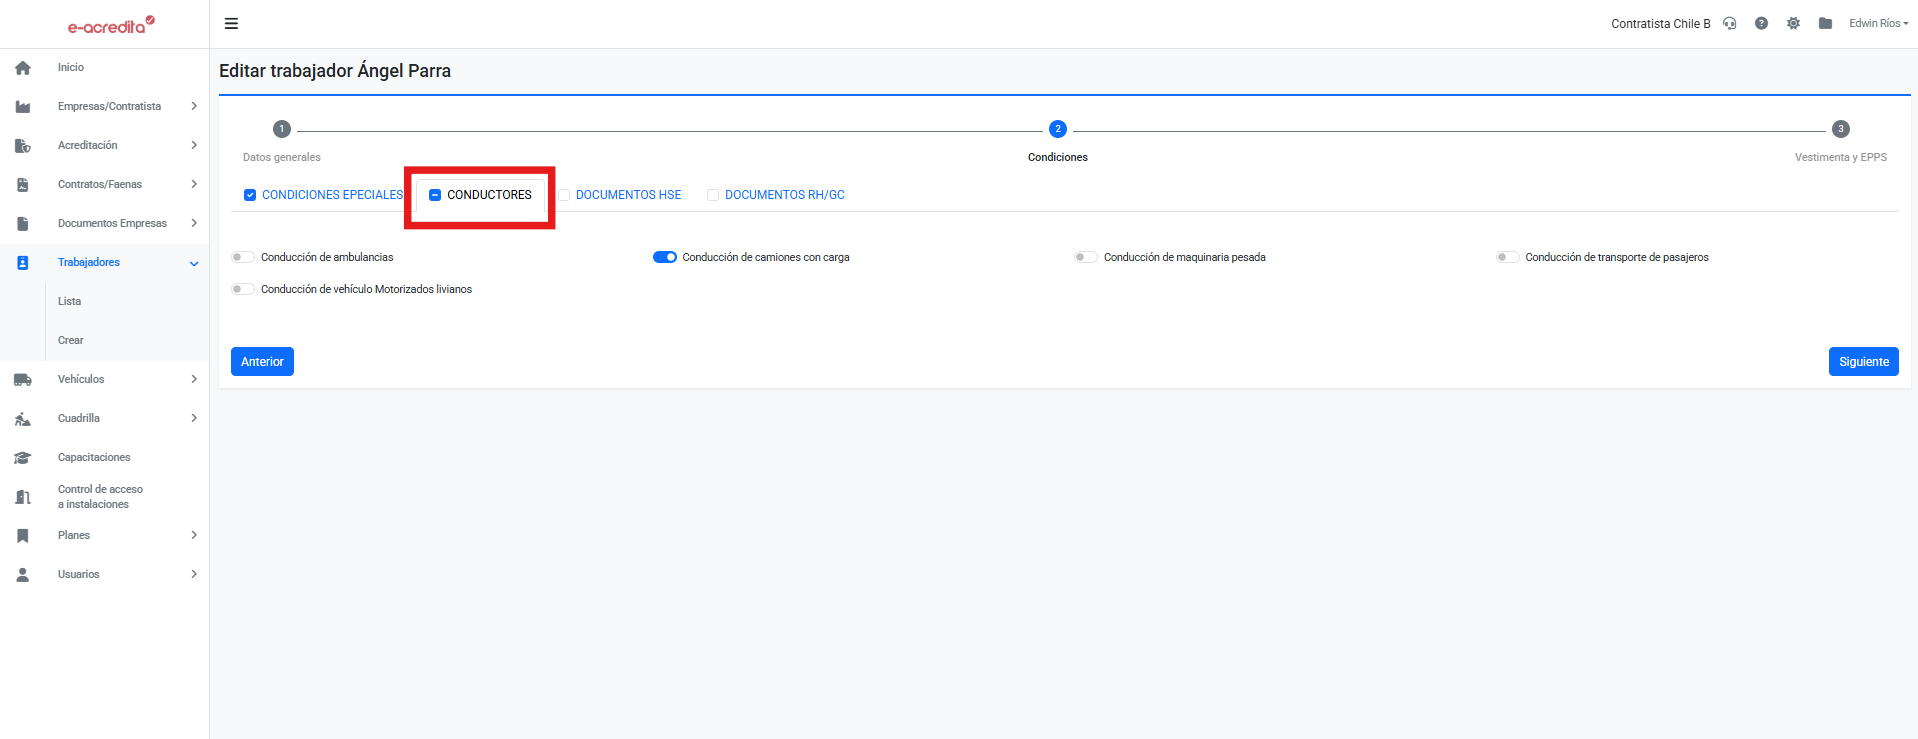The width and height of the screenshot is (1918, 739).
Task: Click 'Editar trabajador Ángel Parra' heading
Action: point(335,71)
